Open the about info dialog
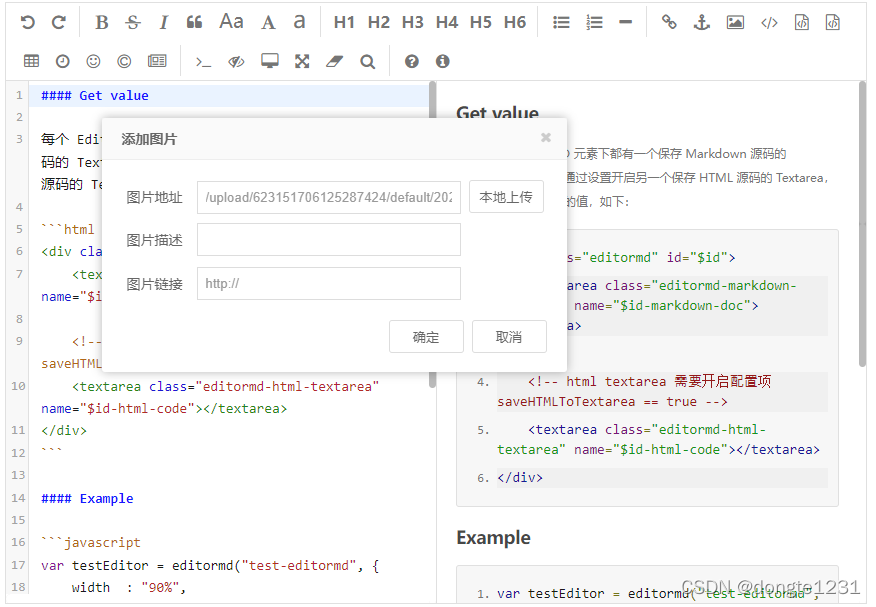The width and height of the screenshot is (876, 607). [x=442, y=61]
